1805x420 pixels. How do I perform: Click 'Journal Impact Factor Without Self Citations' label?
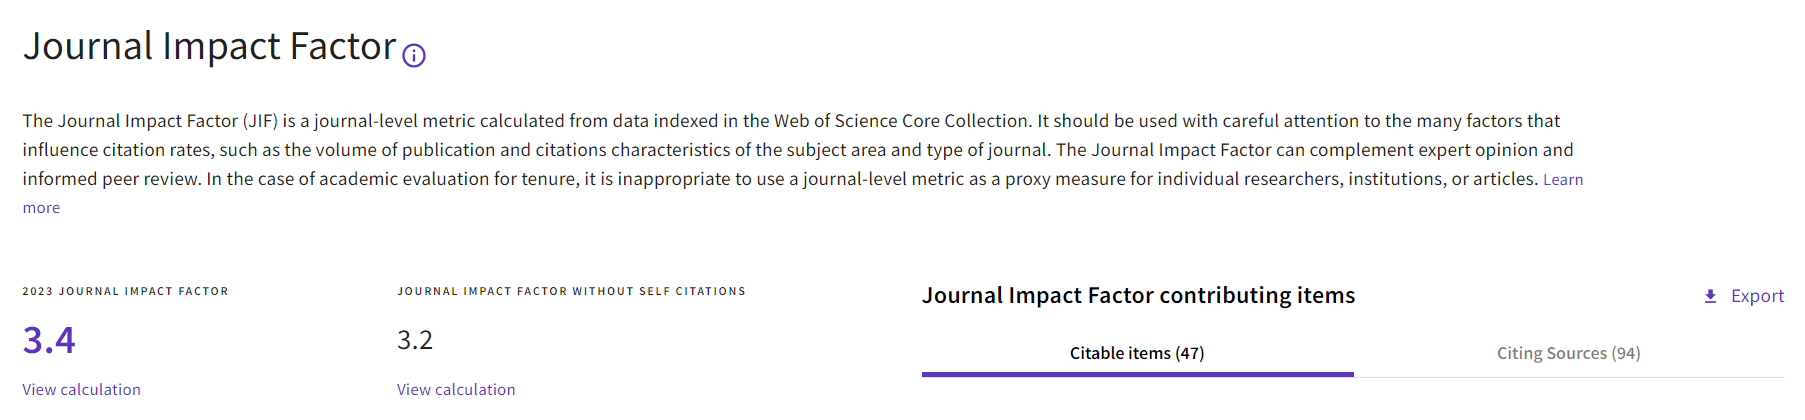click(x=571, y=291)
